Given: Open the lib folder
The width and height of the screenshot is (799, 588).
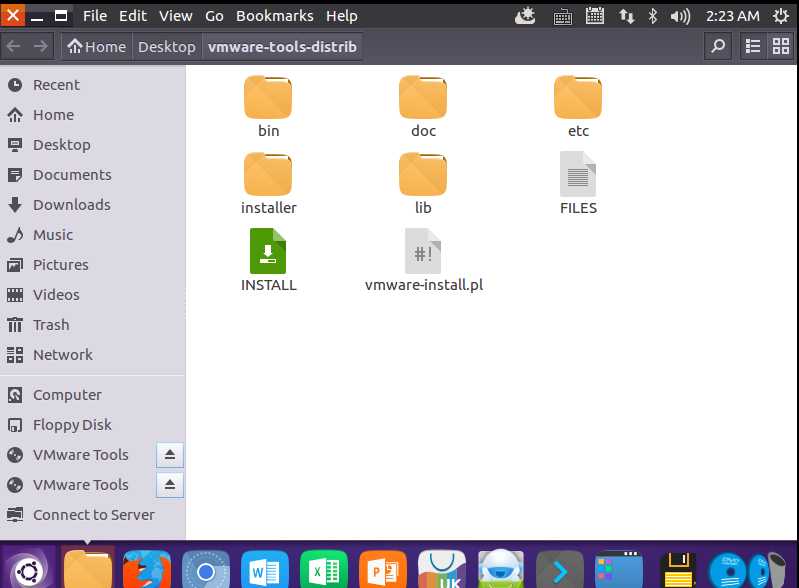Looking at the screenshot, I should coord(423,183).
